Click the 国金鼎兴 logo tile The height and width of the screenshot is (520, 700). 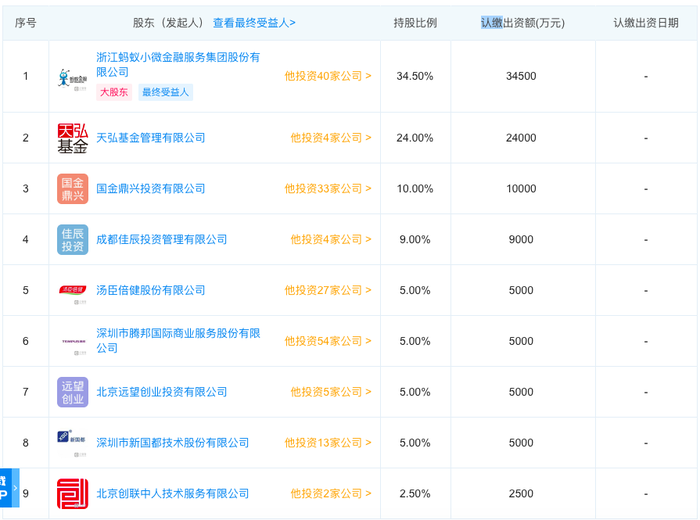[x=72, y=189]
